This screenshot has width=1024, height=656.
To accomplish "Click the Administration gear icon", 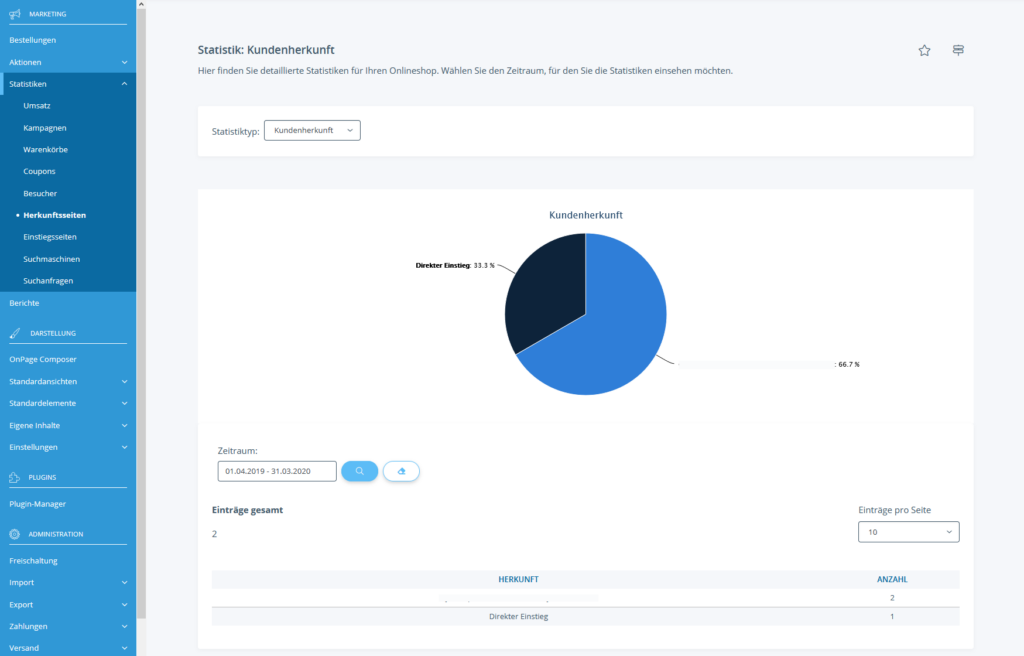I will coord(17,533).
